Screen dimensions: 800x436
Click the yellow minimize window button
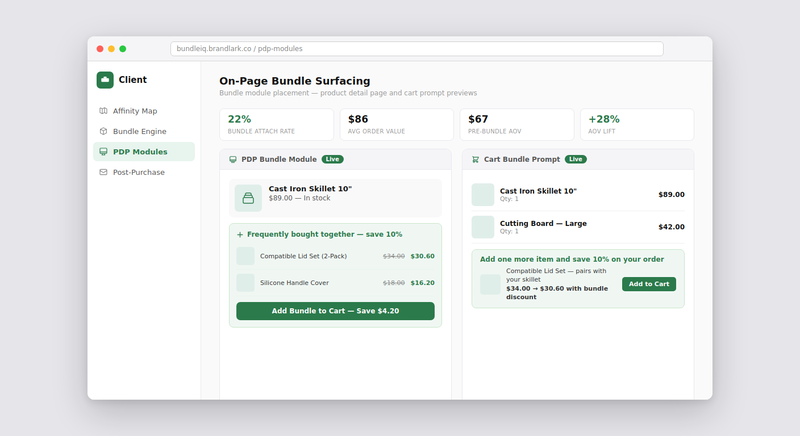point(111,49)
